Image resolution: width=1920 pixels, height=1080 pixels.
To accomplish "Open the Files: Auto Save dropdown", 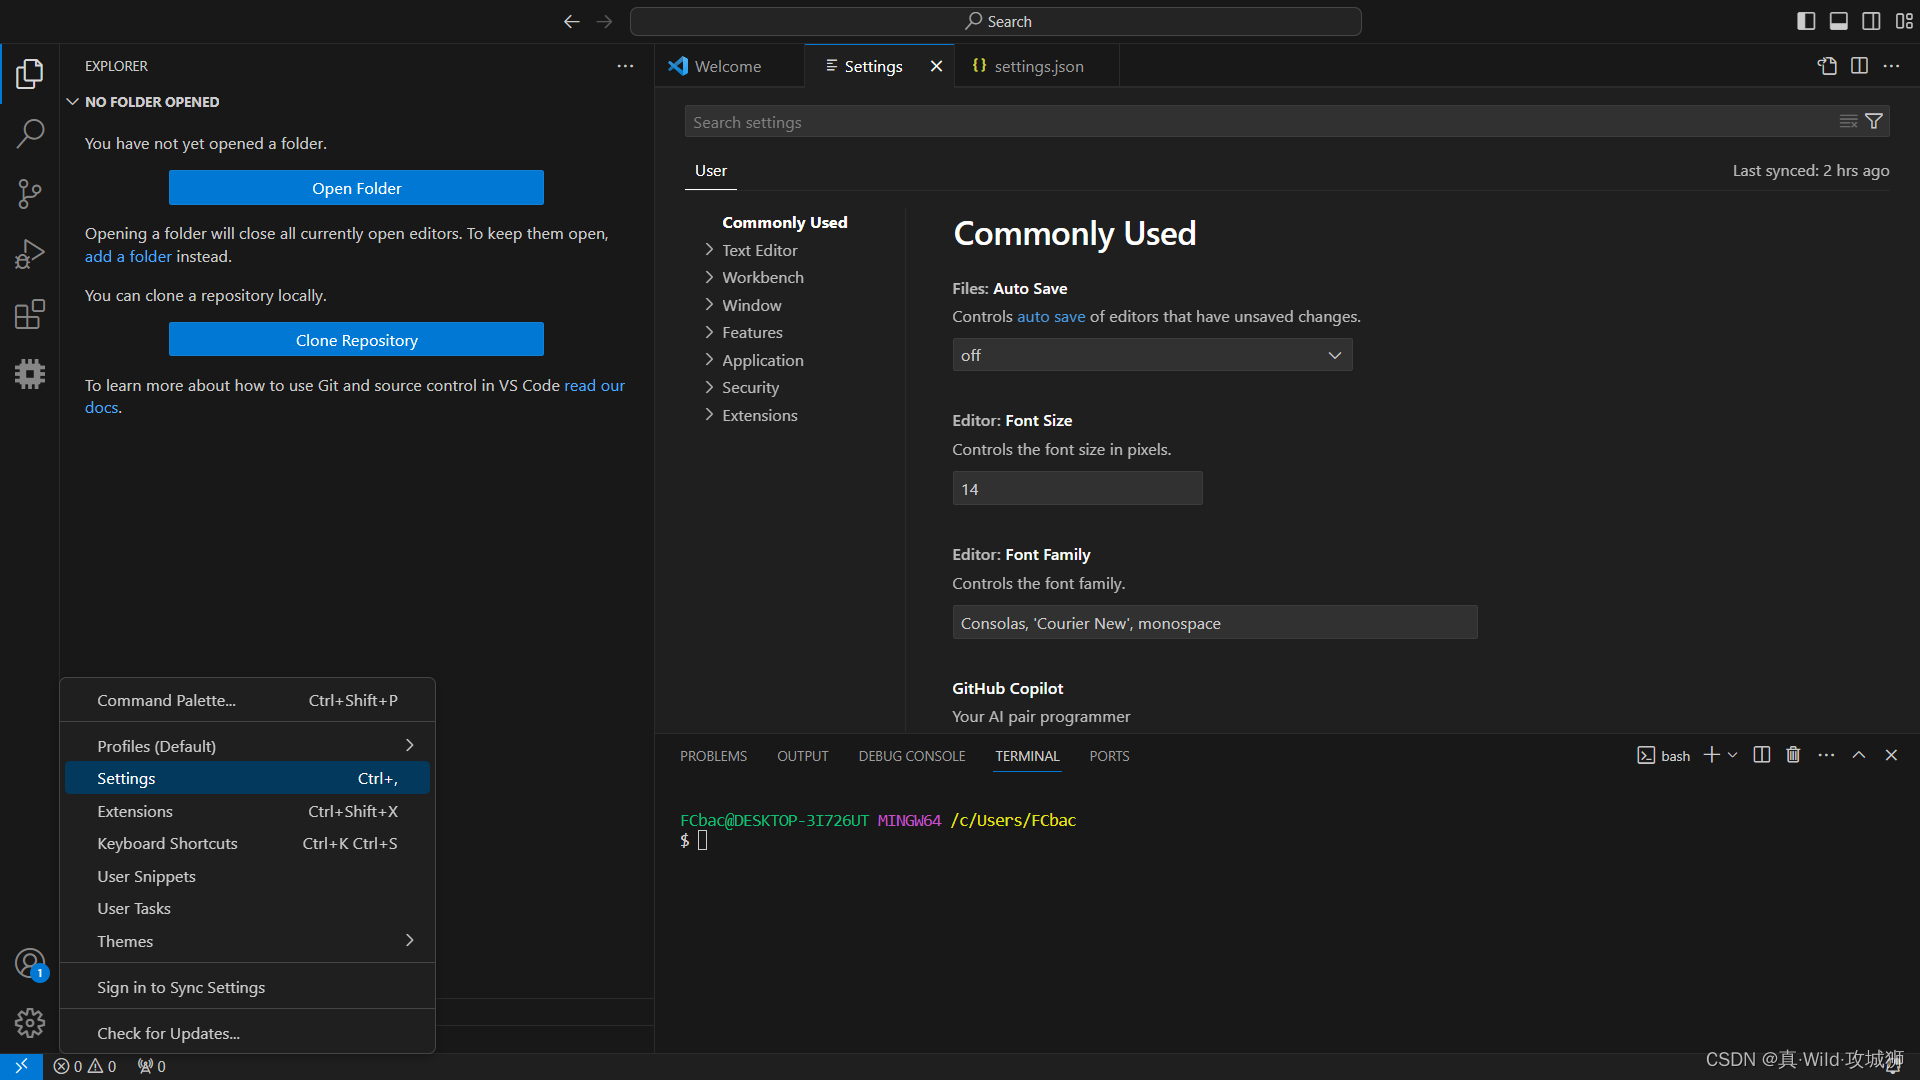I will (x=1151, y=354).
